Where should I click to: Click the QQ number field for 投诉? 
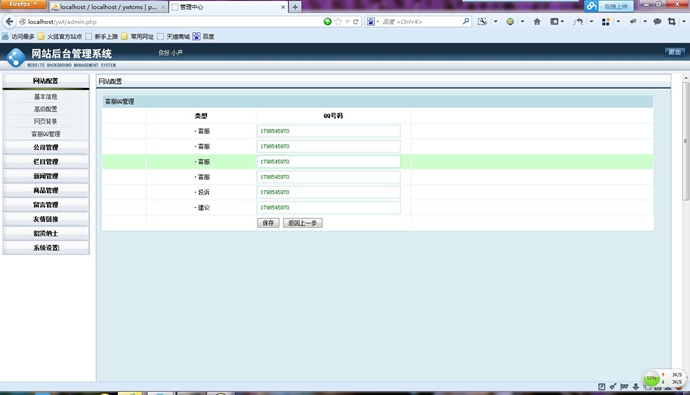[328, 192]
